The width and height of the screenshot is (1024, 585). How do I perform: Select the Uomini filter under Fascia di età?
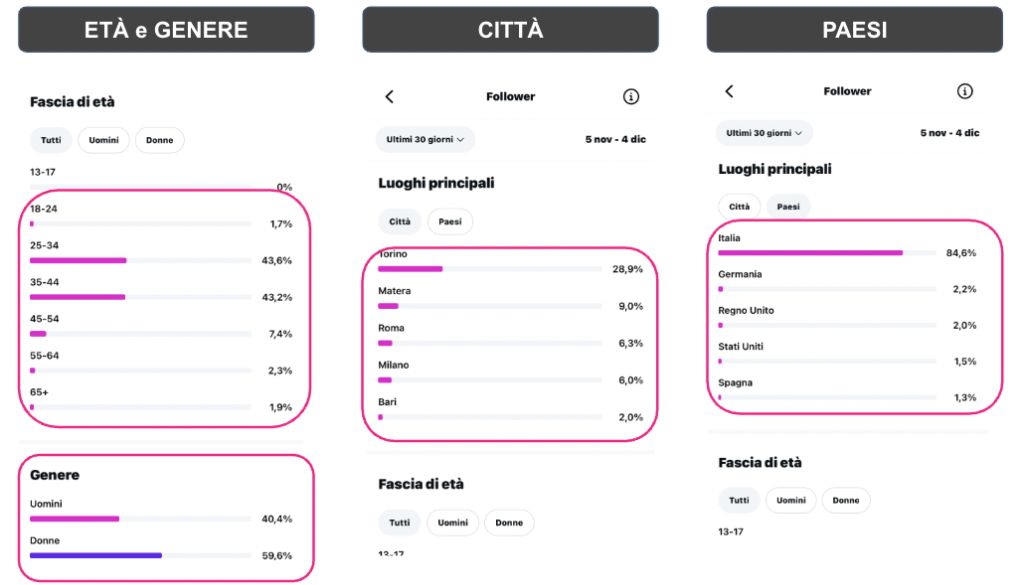(x=103, y=140)
